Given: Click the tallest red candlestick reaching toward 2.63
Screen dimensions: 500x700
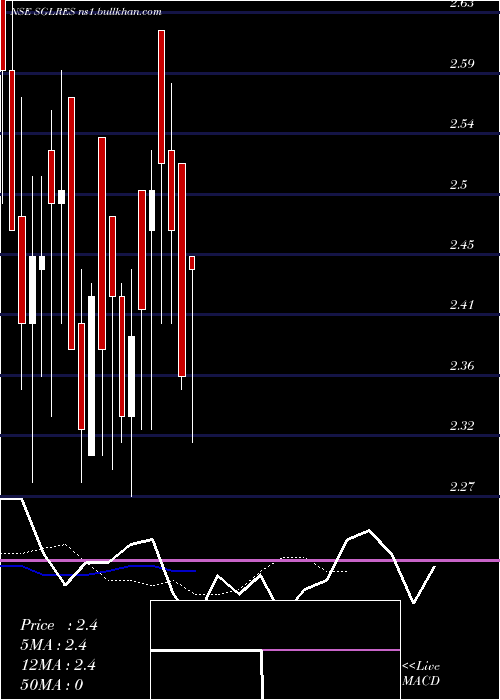Looking at the screenshot, I should 161,97.
